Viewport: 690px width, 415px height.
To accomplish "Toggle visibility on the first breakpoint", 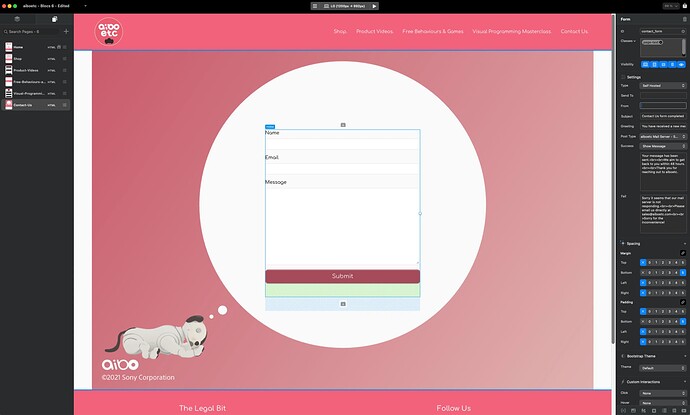I will (645, 64).
